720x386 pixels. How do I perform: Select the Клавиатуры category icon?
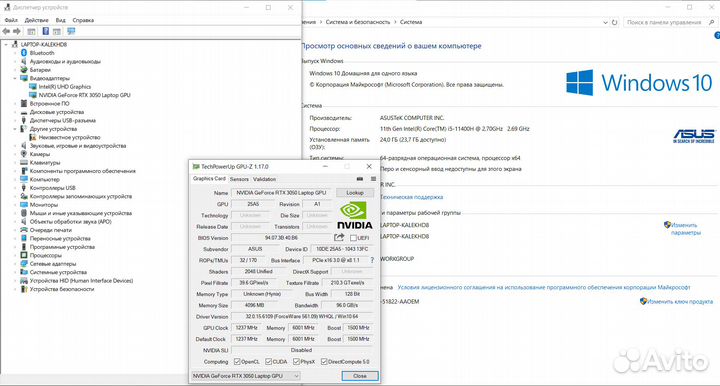(x=24, y=162)
